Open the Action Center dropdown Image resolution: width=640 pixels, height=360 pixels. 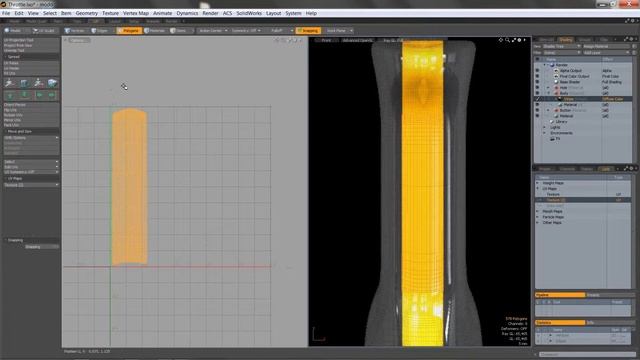click(x=213, y=31)
